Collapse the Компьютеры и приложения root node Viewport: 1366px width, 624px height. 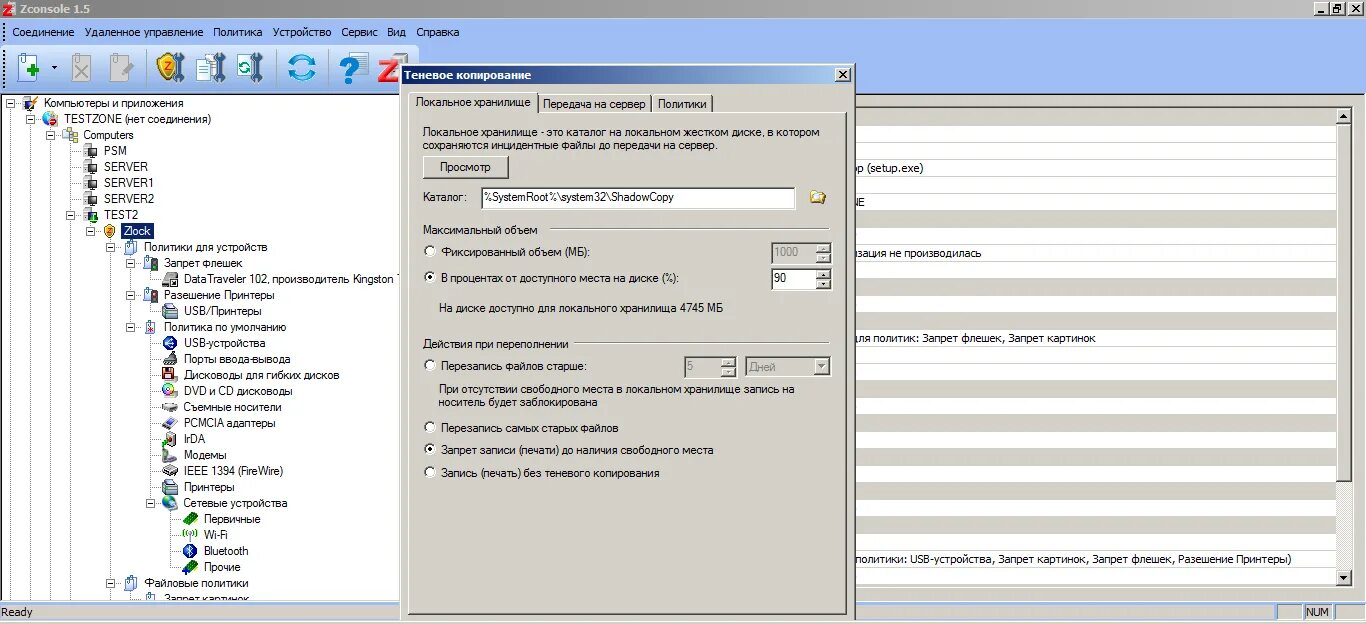tap(11, 103)
